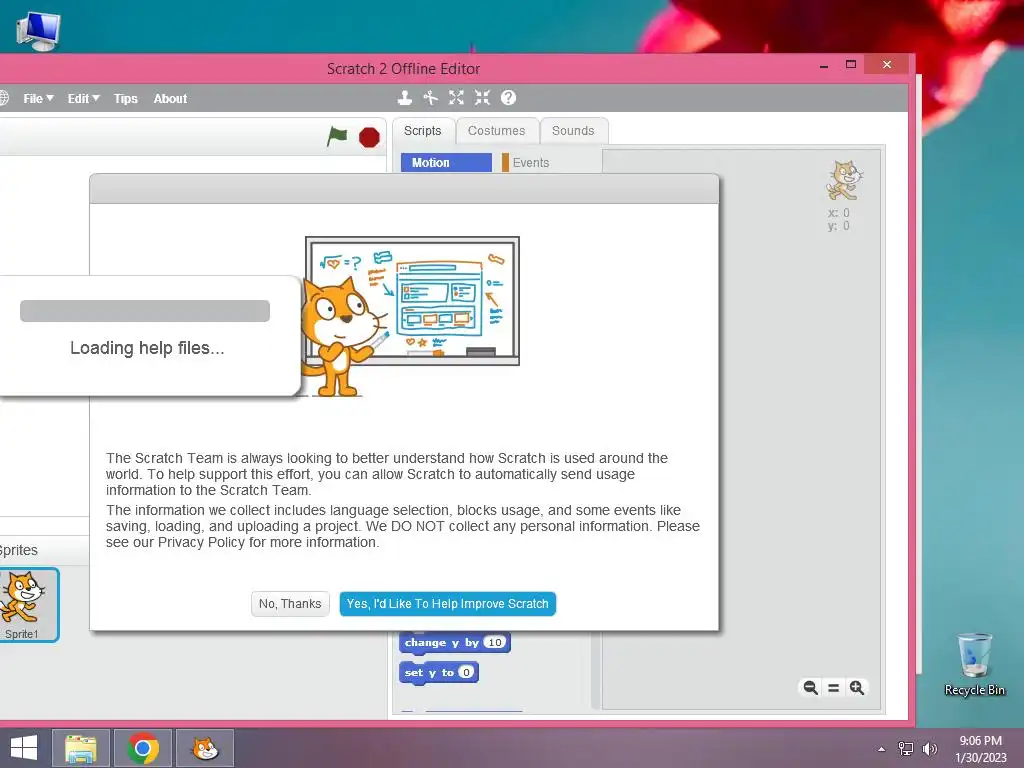1024x768 pixels.
Task: Select the Duplicate stamp tool
Action: pyautogui.click(x=405, y=98)
